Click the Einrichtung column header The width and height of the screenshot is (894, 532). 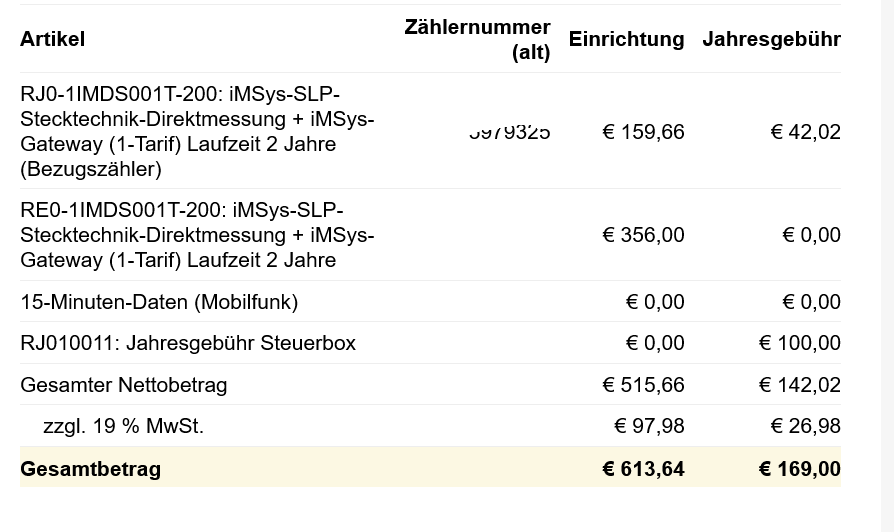[626, 39]
